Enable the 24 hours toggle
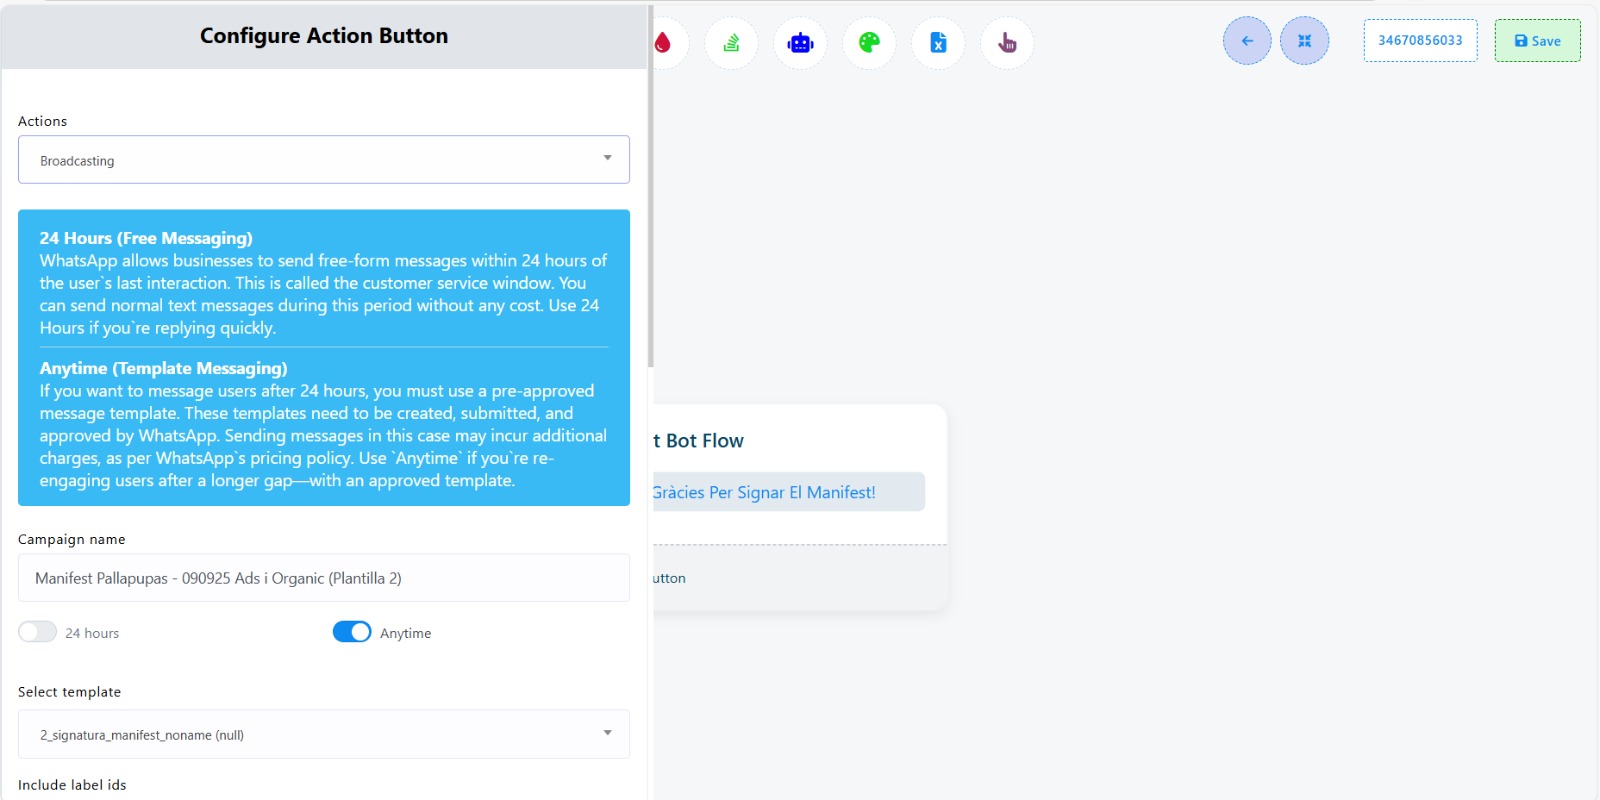1600x800 pixels. click(38, 632)
